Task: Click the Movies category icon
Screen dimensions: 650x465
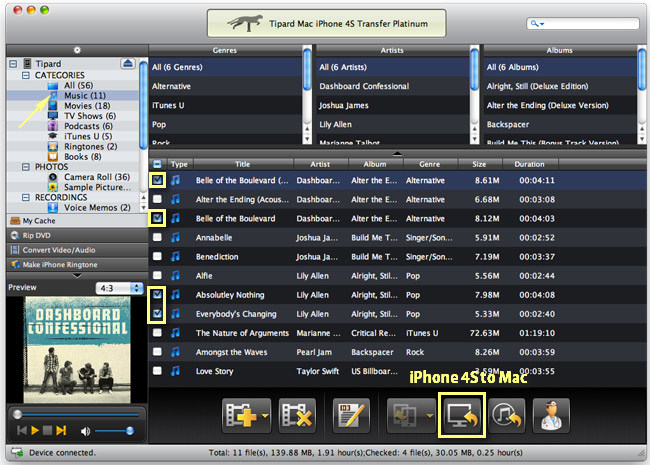Action: [x=53, y=106]
